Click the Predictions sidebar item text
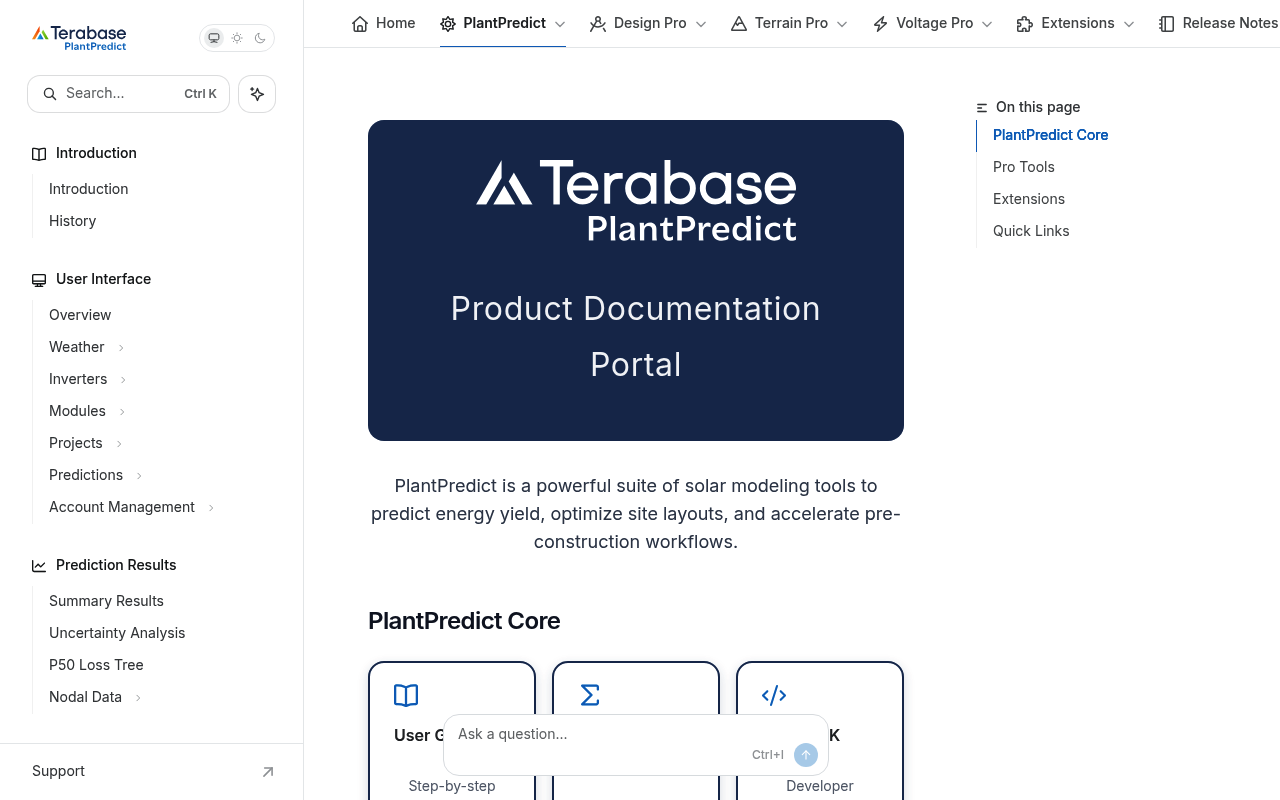The height and width of the screenshot is (800, 1280). 86,475
